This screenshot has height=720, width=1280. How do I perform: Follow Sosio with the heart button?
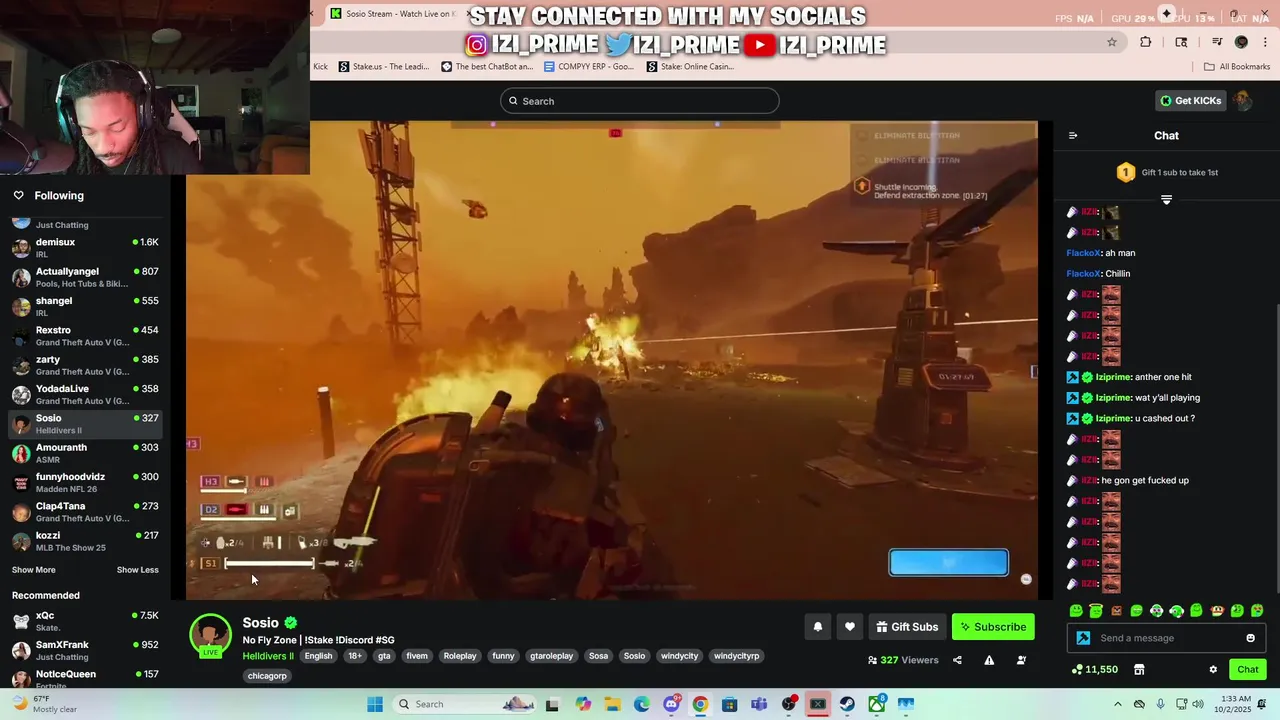849,627
